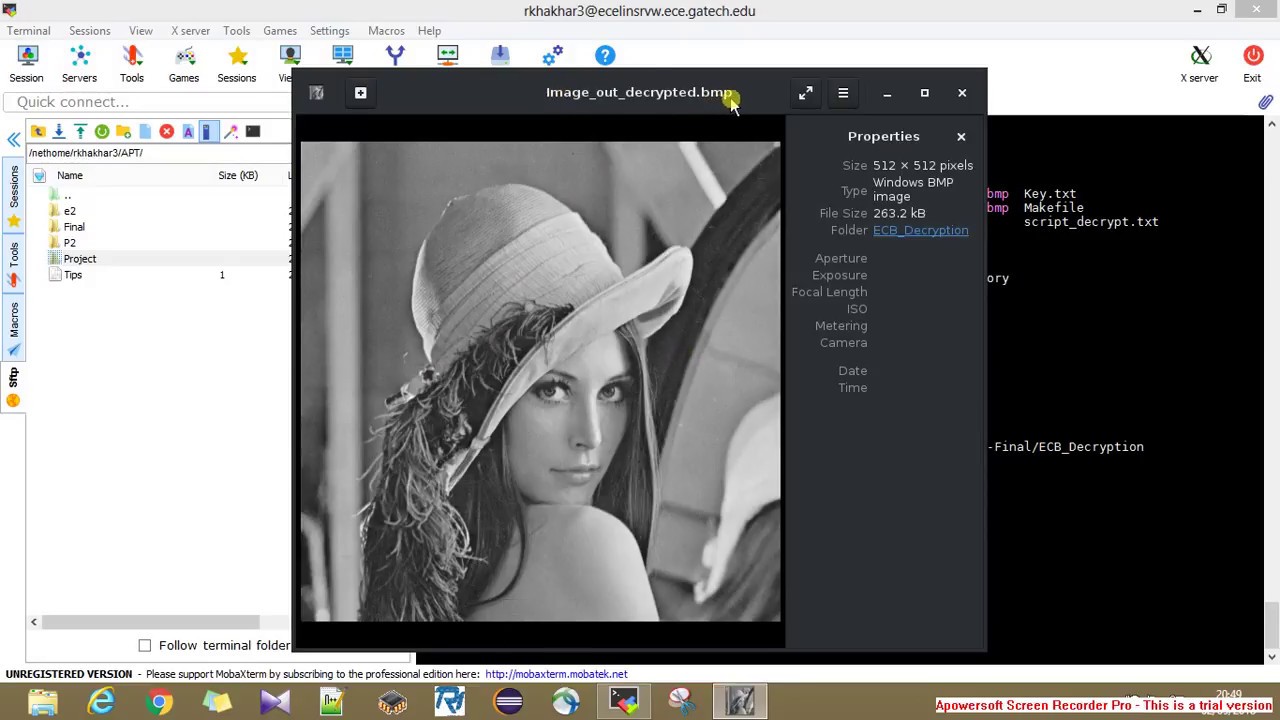Click the mobaxterm.mobatek.net link
The image size is (1280, 720).
pyautogui.click(x=556, y=674)
